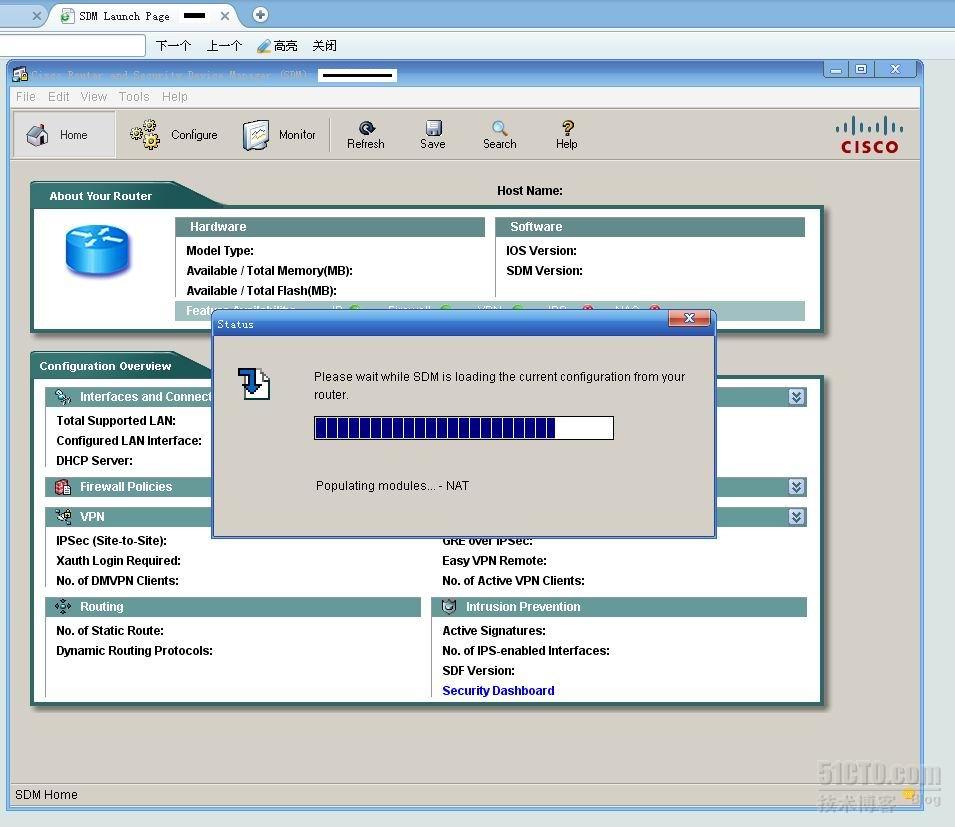Screen dimensions: 955x827
Task: Maximize the SDM application window
Action: [861, 69]
